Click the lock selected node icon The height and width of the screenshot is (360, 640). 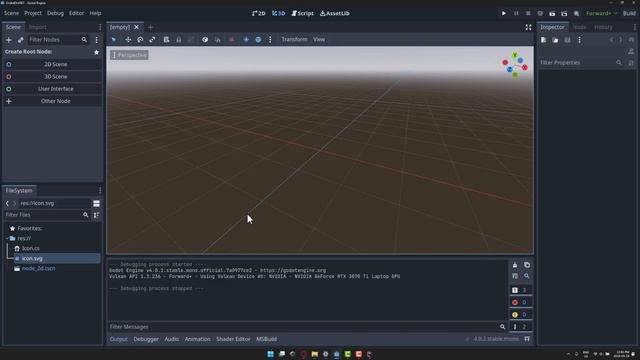click(x=179, y=40)
